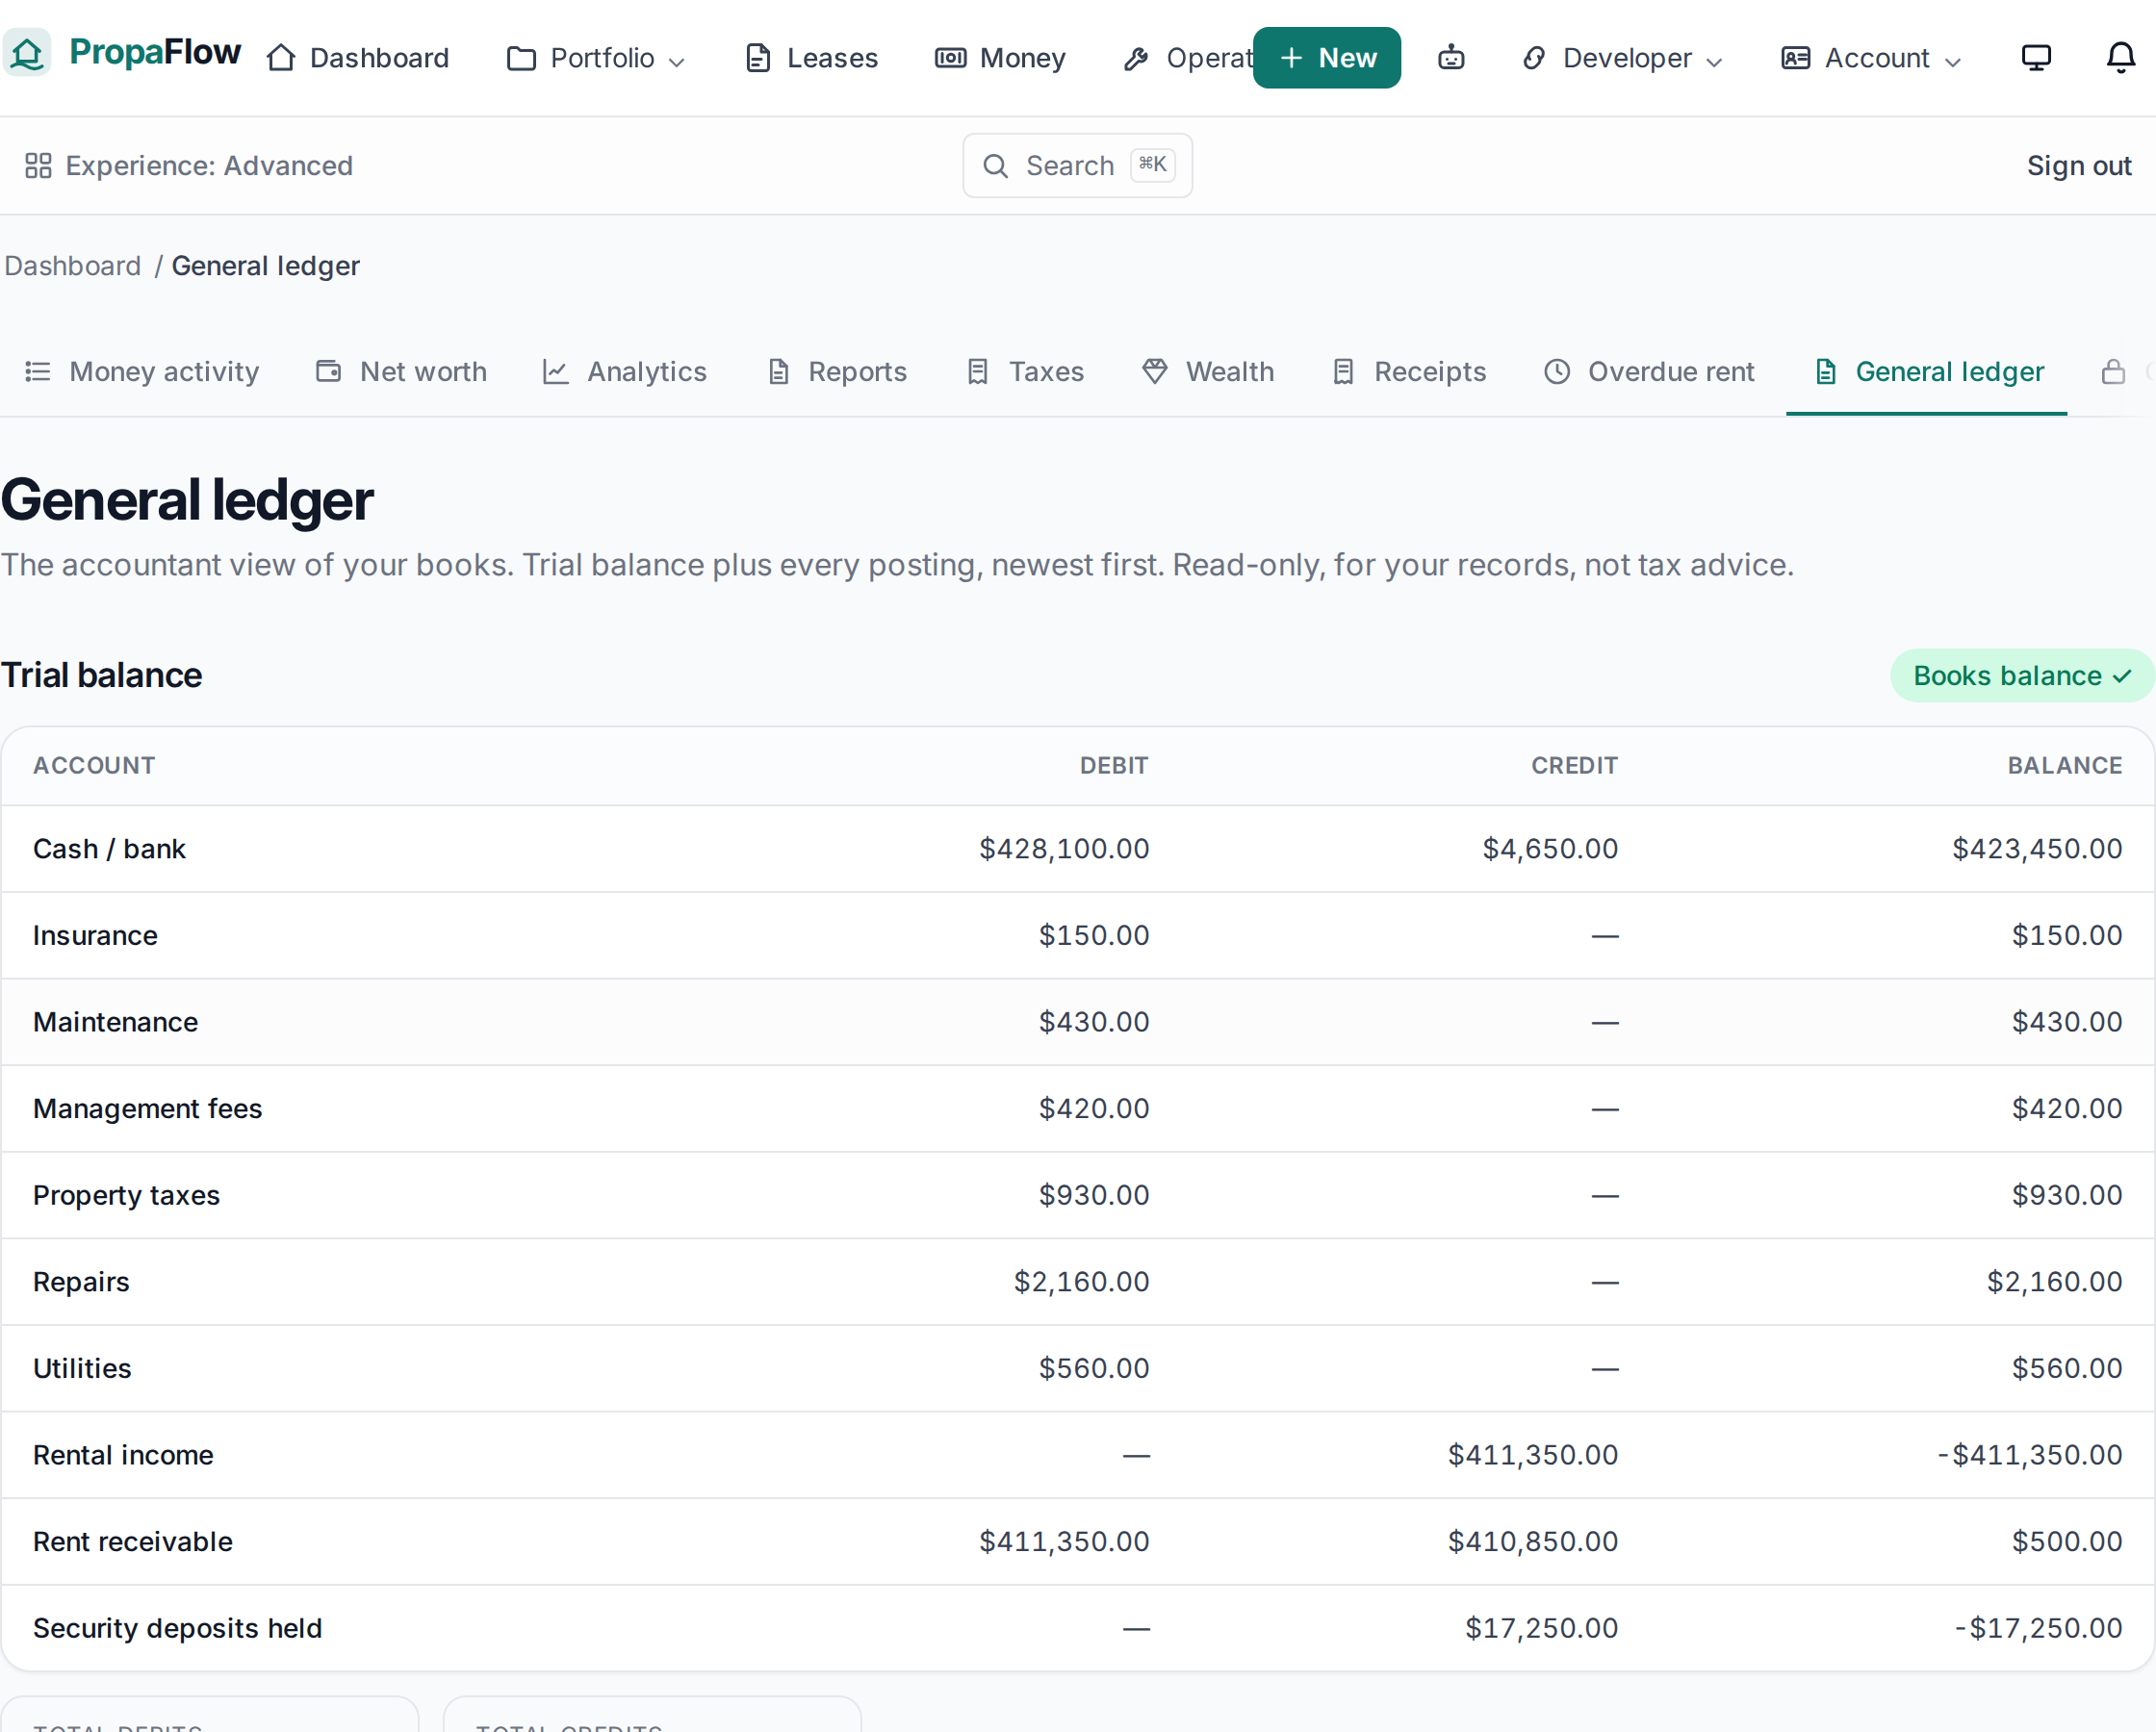Click Security deposits held row

pyautogui.click(x=1077, y=1628)
